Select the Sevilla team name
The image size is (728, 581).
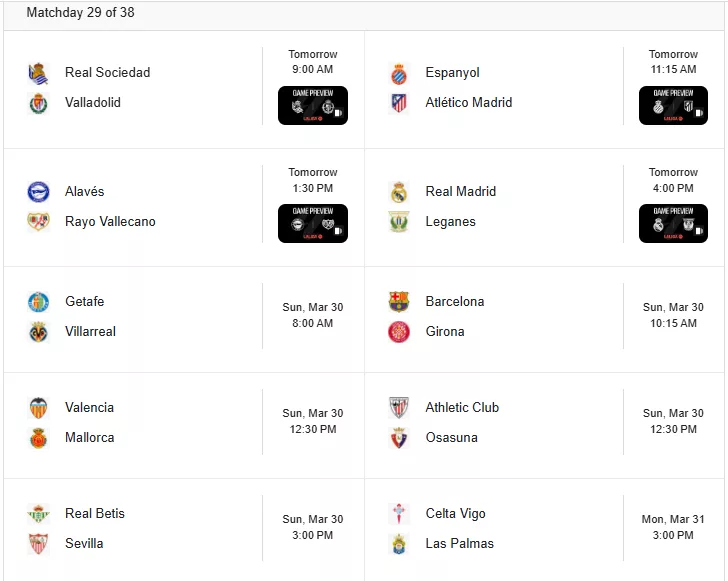click(84, 543)
